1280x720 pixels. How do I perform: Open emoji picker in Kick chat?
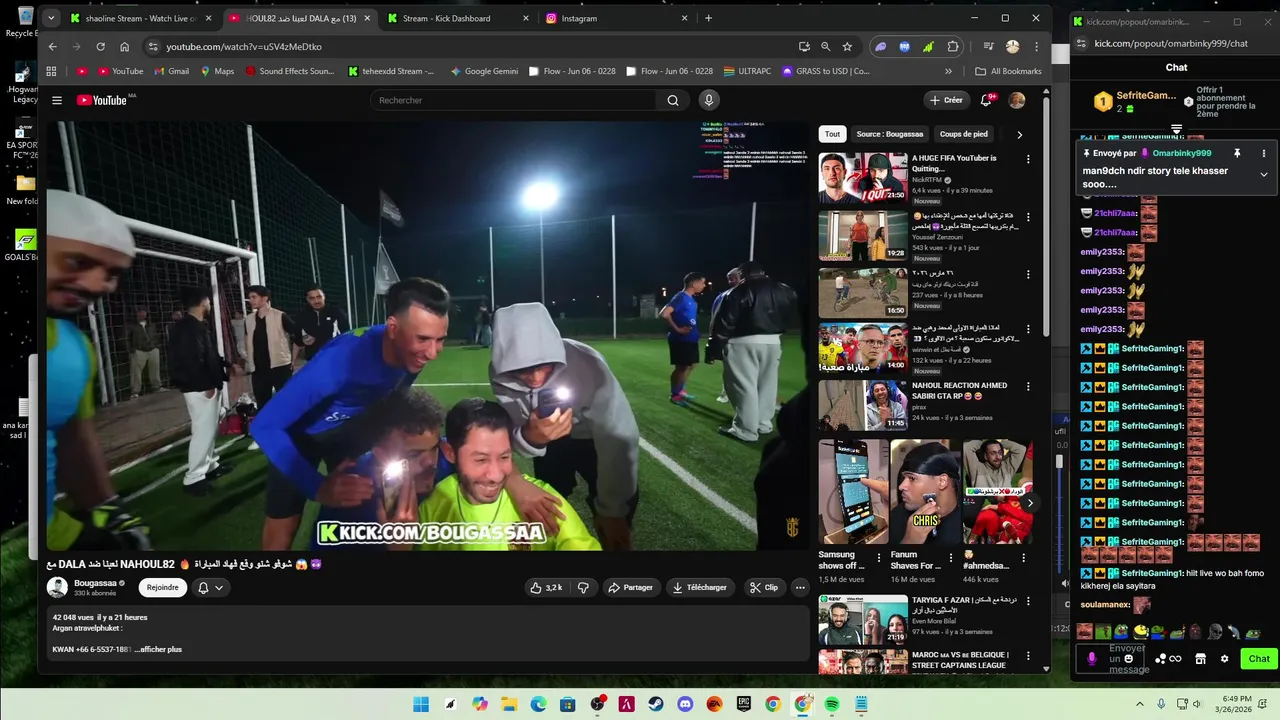tap(1129, 659)
